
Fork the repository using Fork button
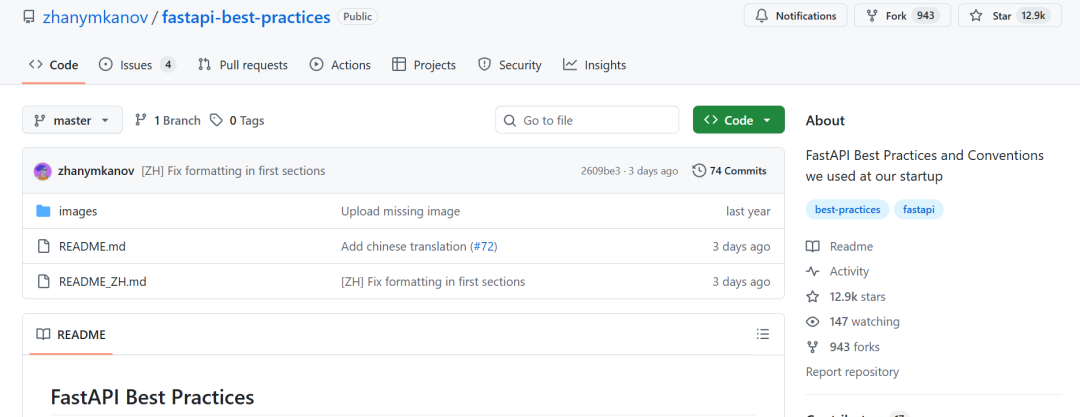click(x=895, y=16)
